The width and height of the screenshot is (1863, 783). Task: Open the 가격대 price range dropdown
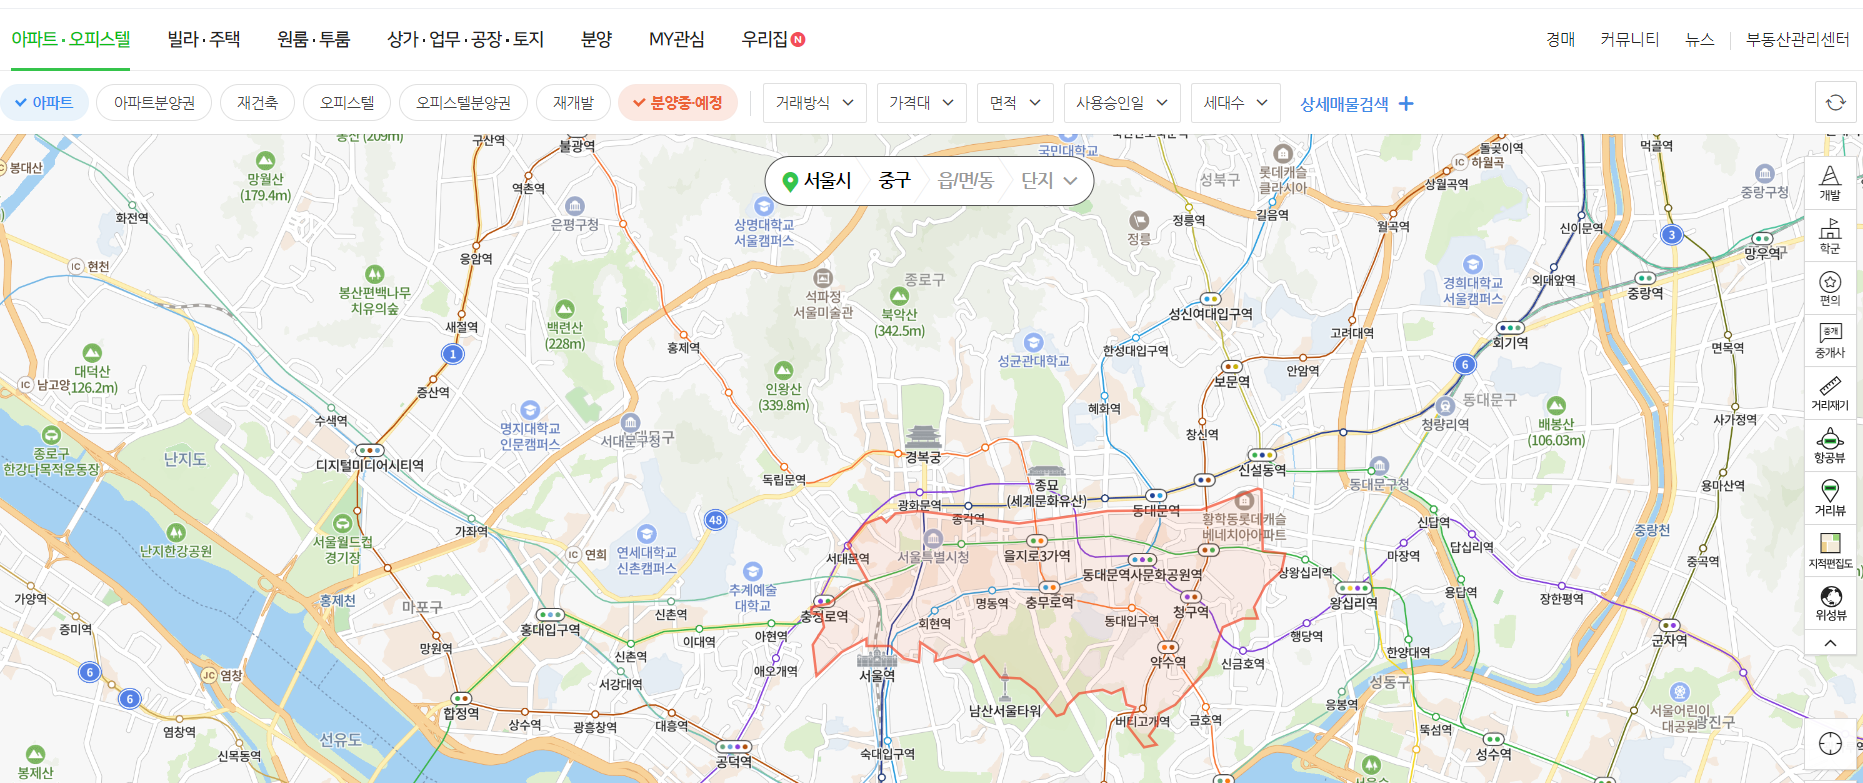[921, 103]
